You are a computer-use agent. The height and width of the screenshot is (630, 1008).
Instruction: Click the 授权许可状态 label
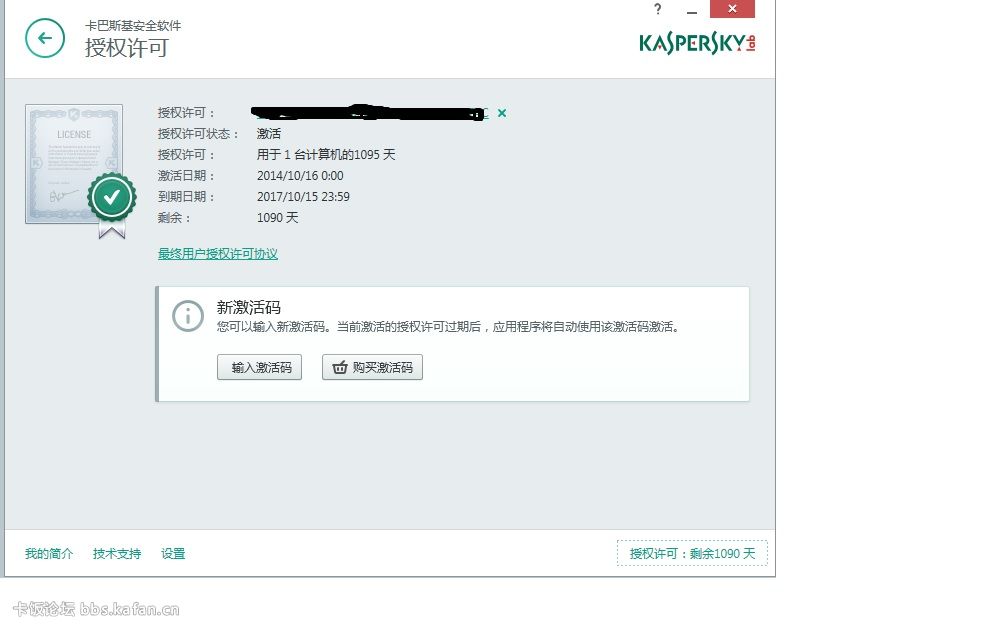click(x=198, y=134)
